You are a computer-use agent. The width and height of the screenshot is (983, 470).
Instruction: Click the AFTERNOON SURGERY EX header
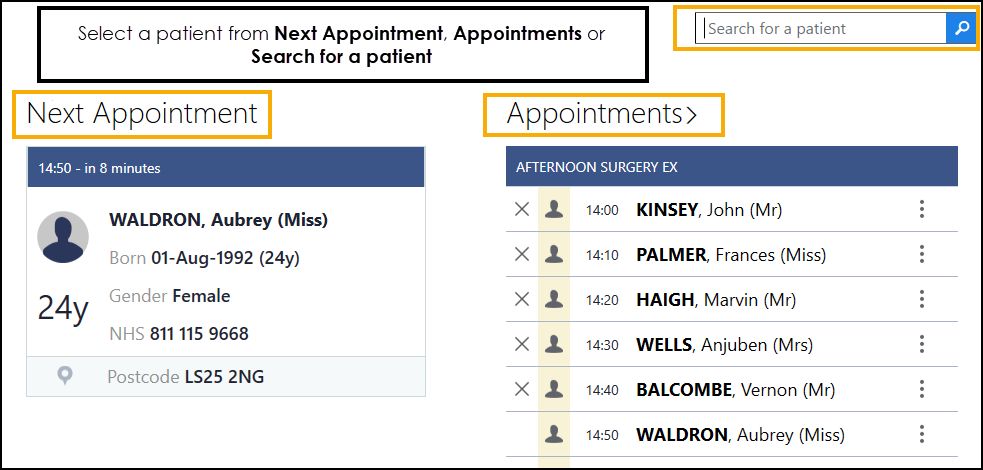[731, 167]
